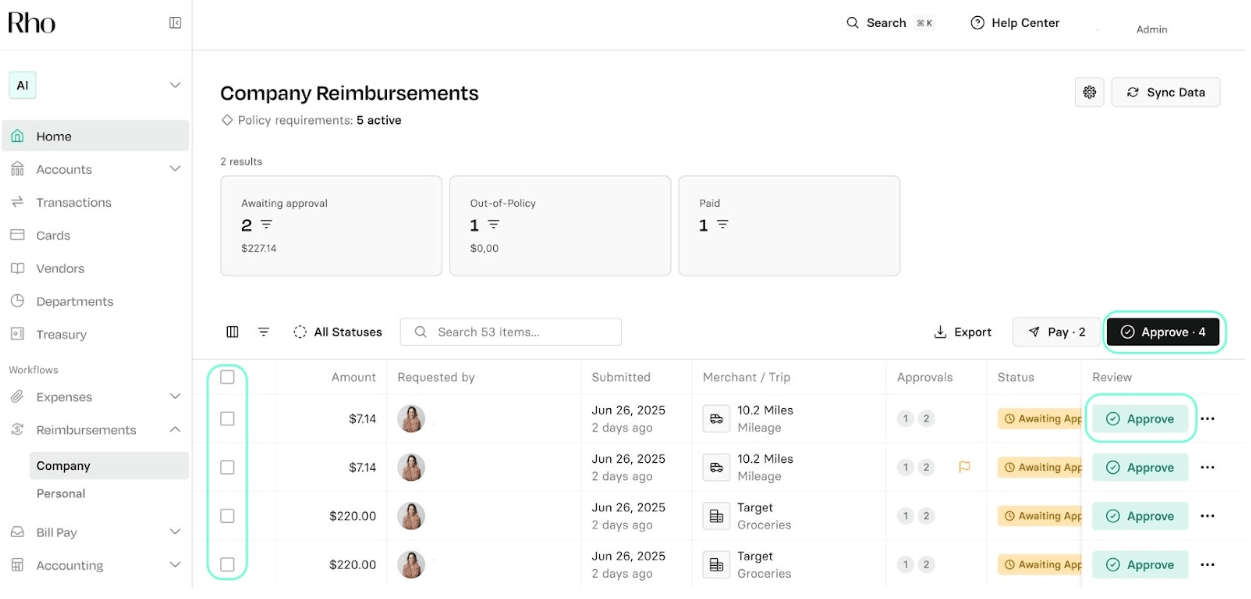Collapse the sidebar using the panel icon

click(x=175, y=23)
